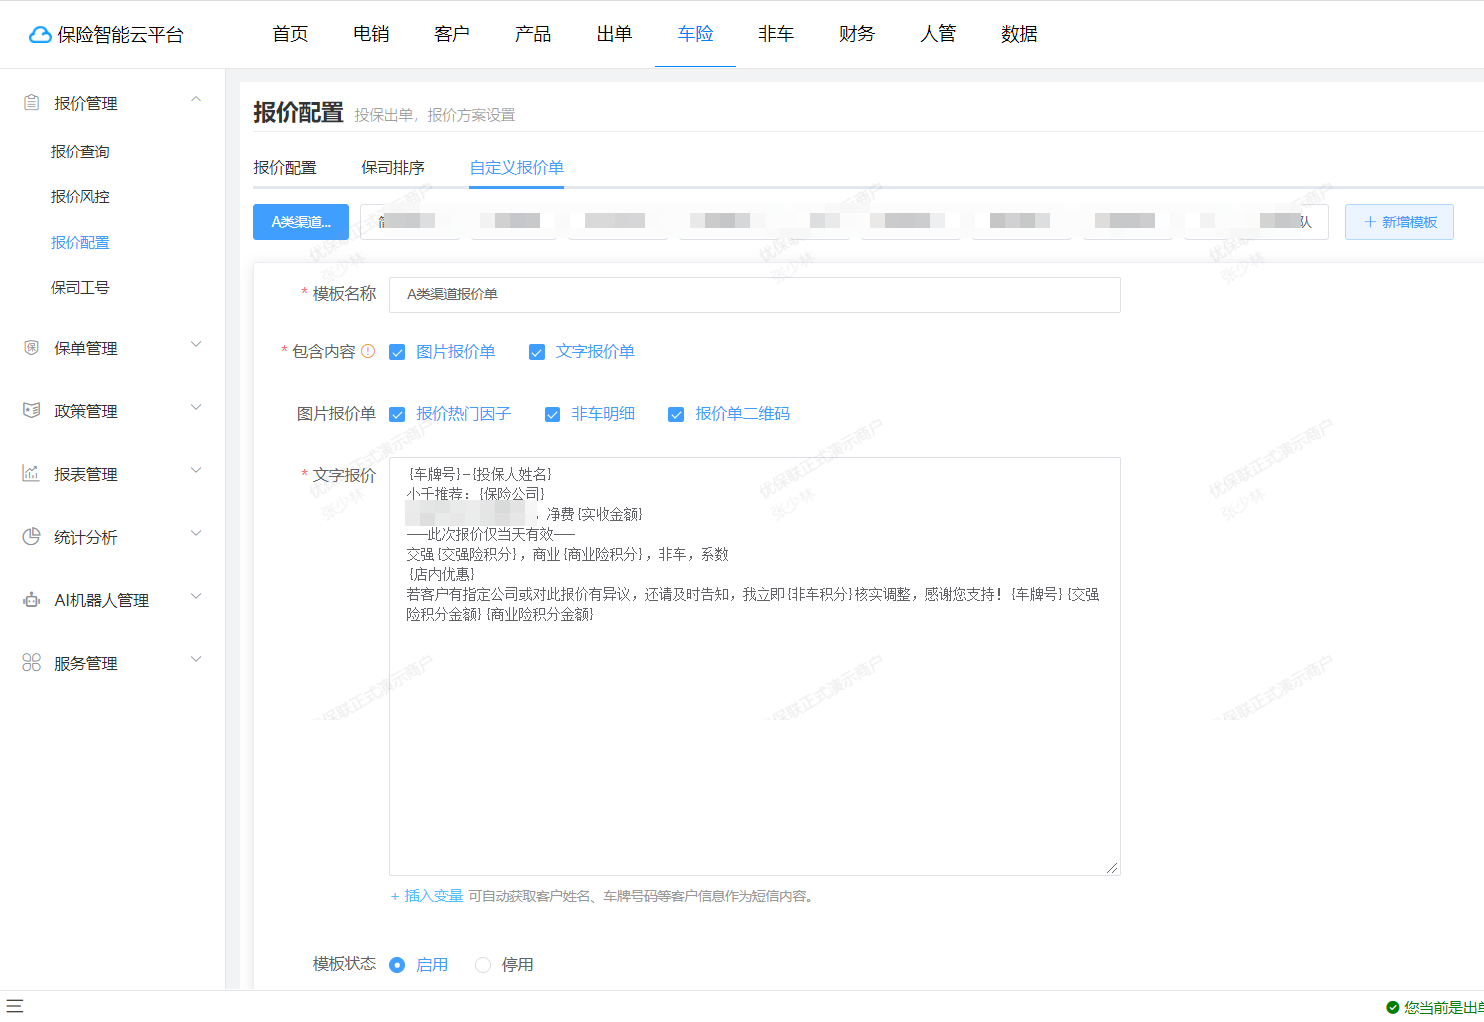This screenshot has height=1022, width=1484.
Task: Open the 人管 top menu
Action: [938, 34]
